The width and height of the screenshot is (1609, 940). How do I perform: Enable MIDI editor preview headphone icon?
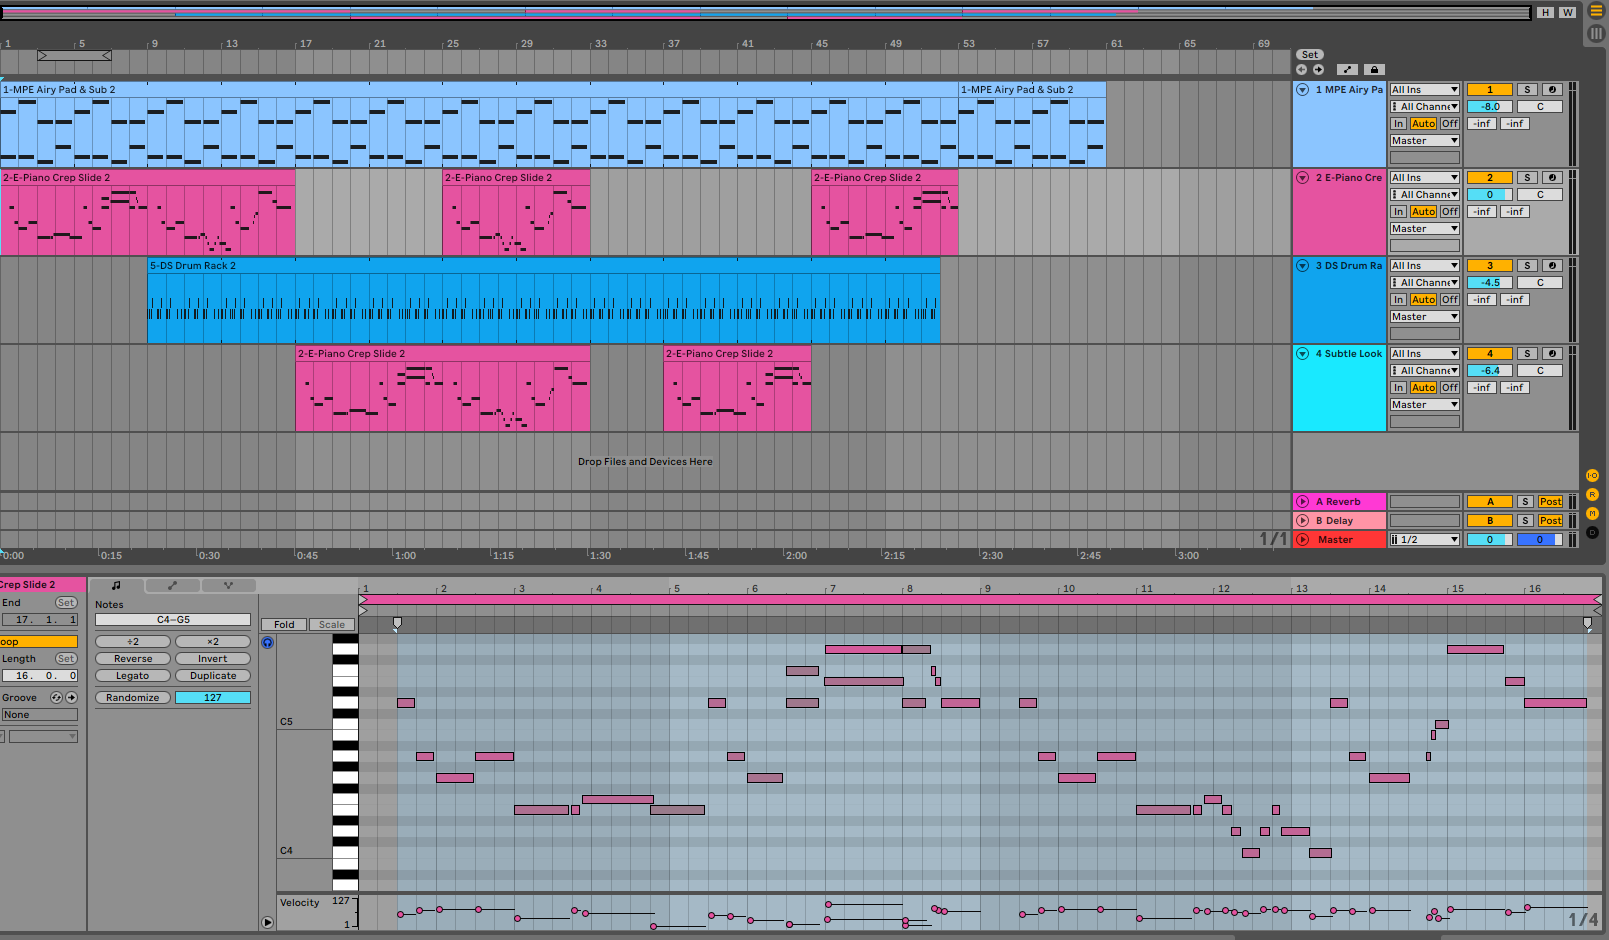tap(267, 643)
